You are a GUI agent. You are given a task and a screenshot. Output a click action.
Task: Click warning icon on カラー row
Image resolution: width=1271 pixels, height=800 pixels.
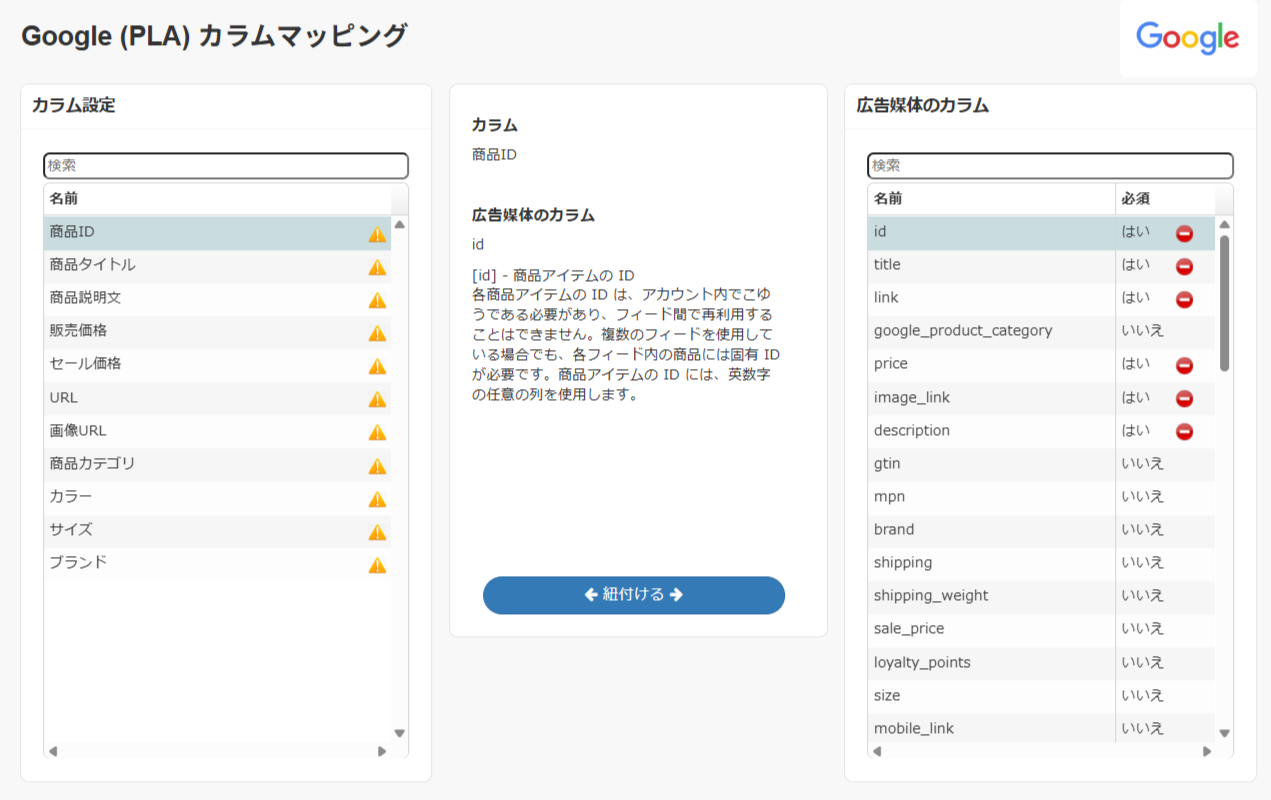377,499
